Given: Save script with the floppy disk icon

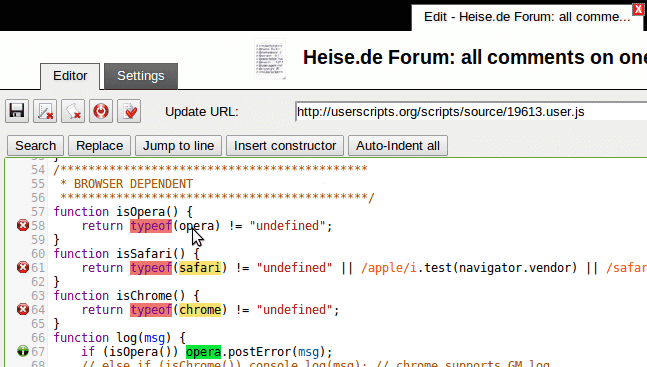Looking at the screenshot, I should pos(17,111).
